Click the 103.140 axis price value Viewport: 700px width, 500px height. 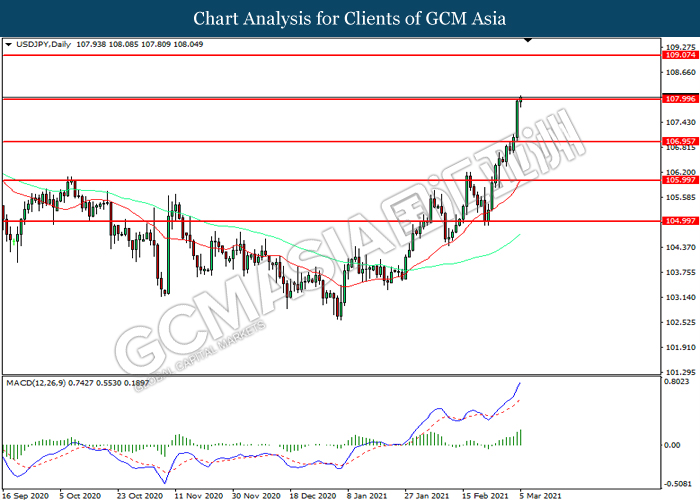pos(680,297)
